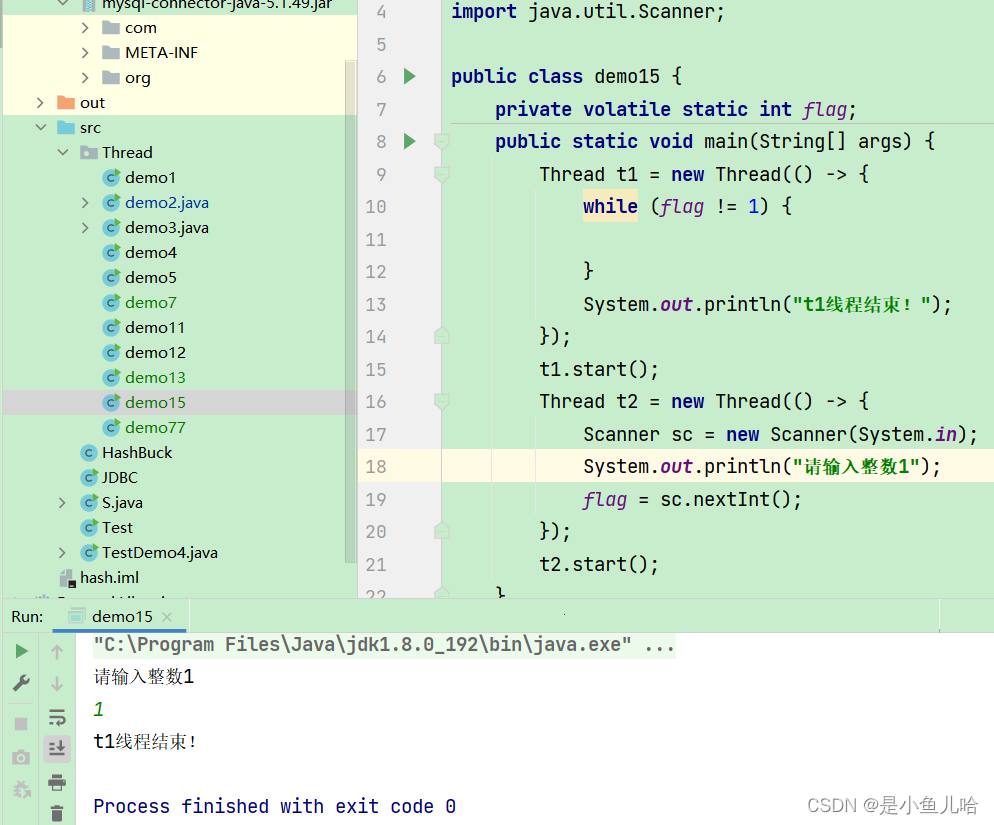This screenshot has height=825, width=994.
Task: Toggle code fold marker at line 16
Action: point(441,401)
